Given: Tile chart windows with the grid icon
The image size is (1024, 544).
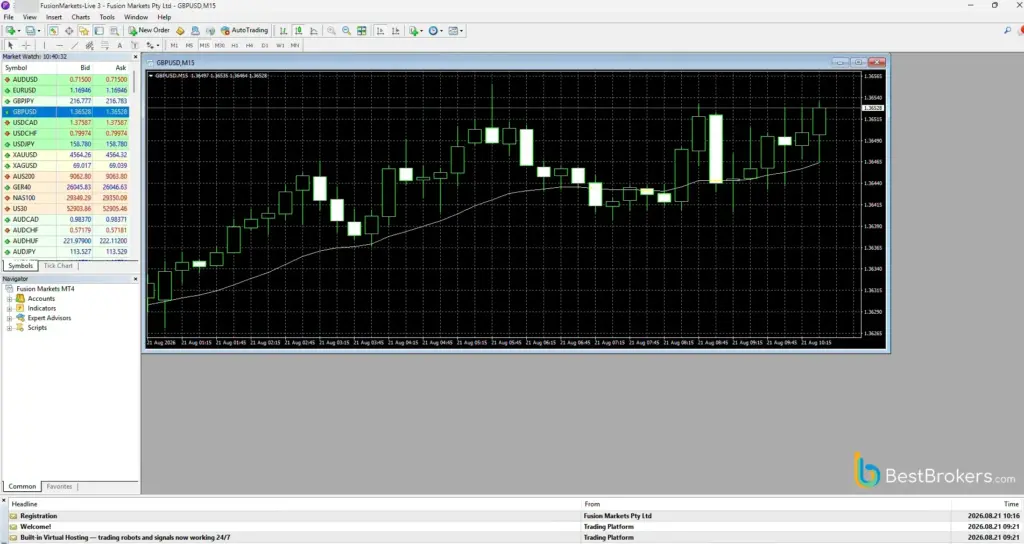Looking at the screenshot, I should pyautogui.click(x=361, y=31).
